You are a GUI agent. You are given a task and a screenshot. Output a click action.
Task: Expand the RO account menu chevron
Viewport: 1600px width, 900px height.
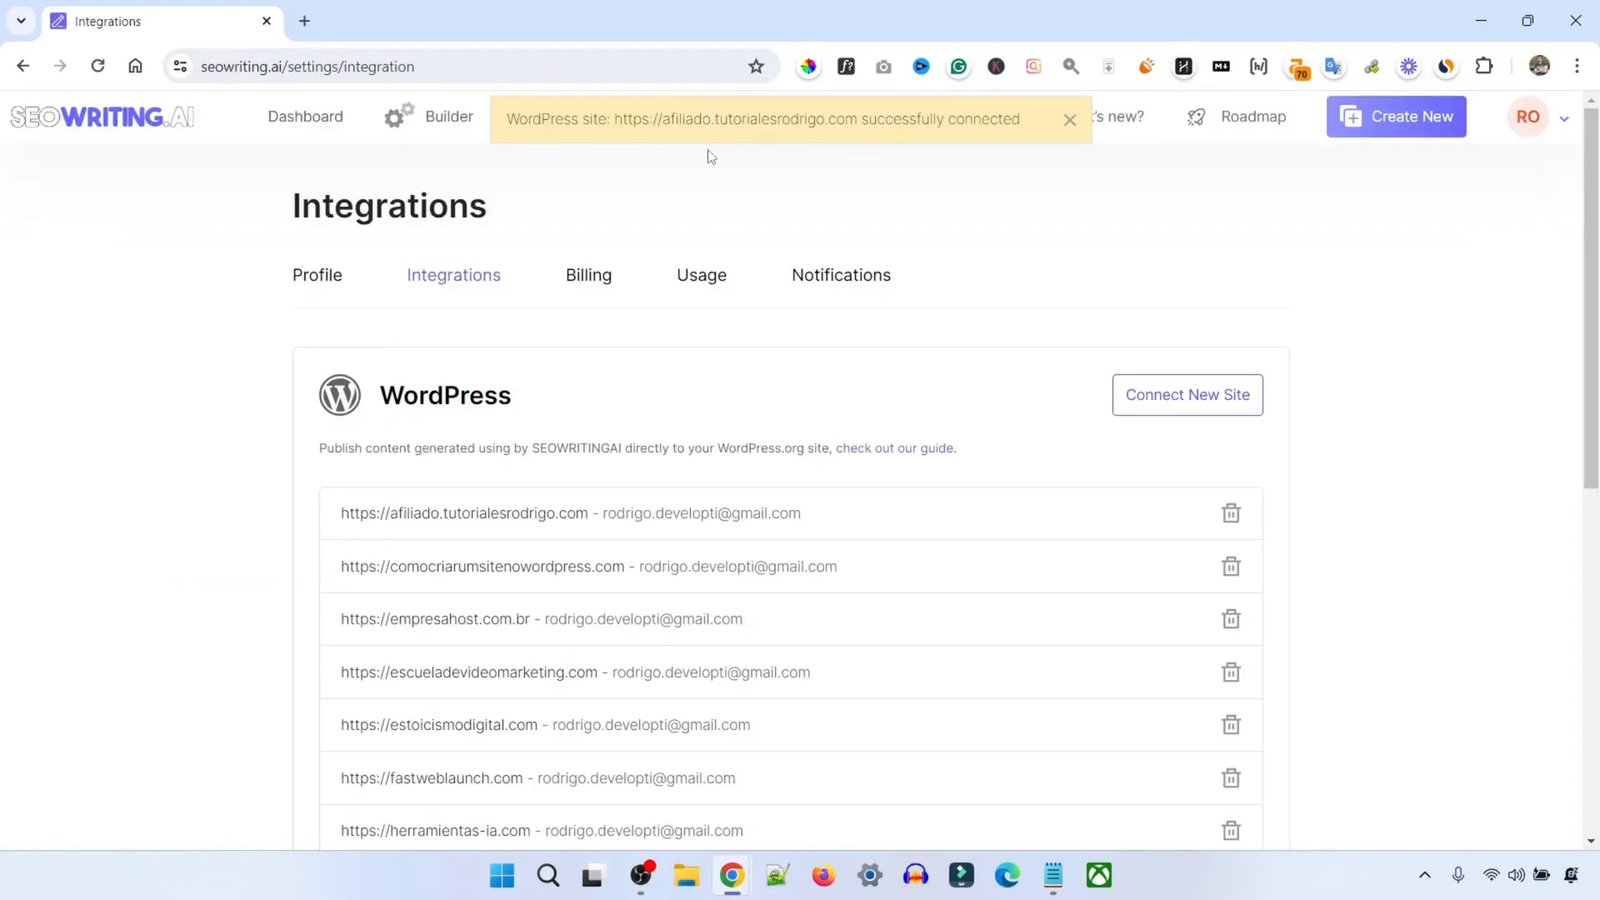[x=1564, y=117]
